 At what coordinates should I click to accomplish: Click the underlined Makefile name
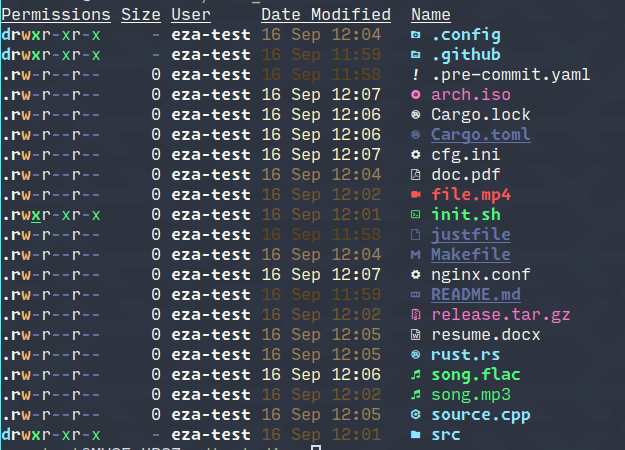pyautogui.click(x=471, y=255)
